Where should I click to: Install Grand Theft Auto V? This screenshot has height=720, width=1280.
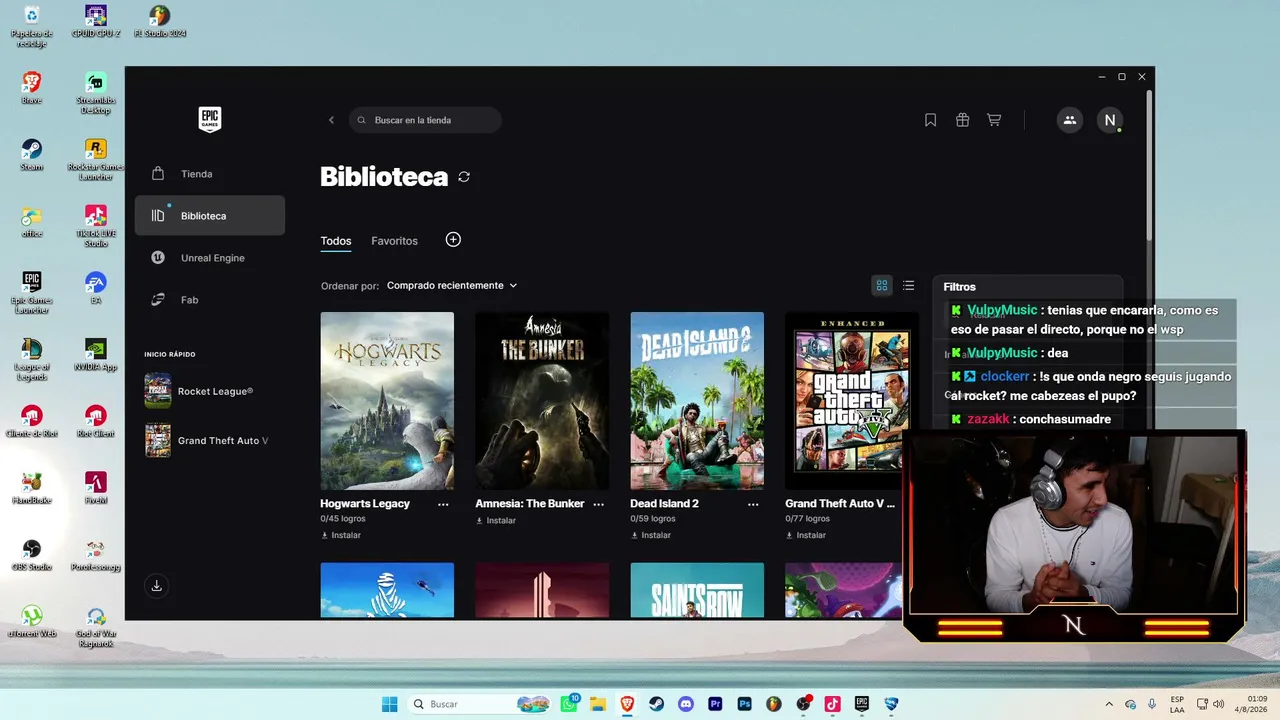pos(806,535)
